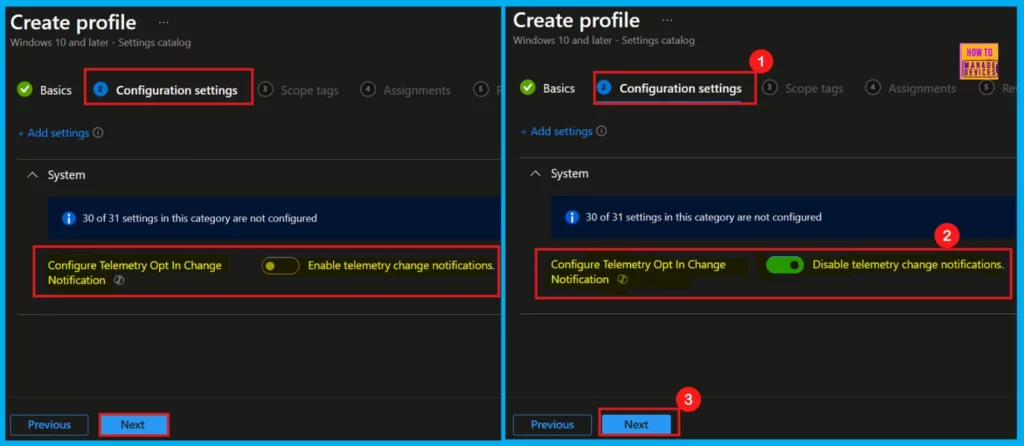This screenshot has height=446, width=1024.
Task: Click step 4 circle icon in right panel
Action: pos(872,88)
